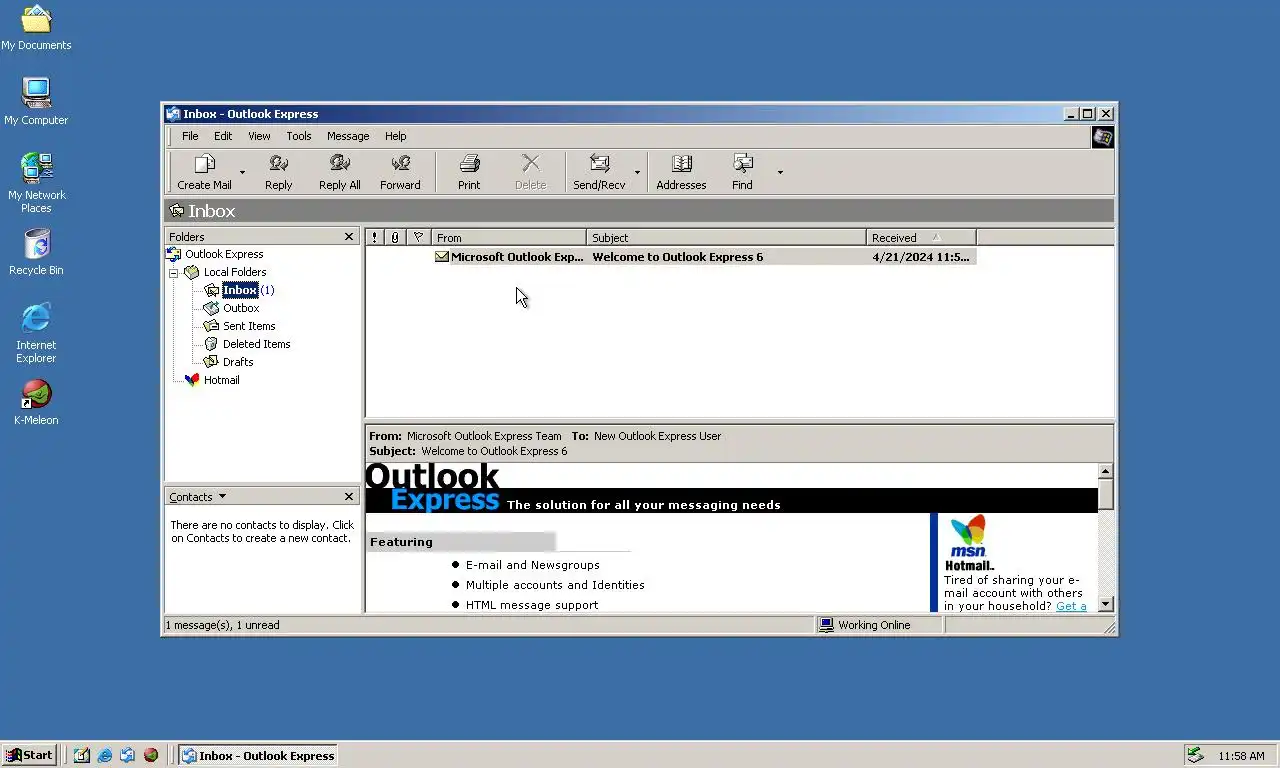1280x768 pixels.
Task: Select the Deleted Items folder
Action: [256, 344]
